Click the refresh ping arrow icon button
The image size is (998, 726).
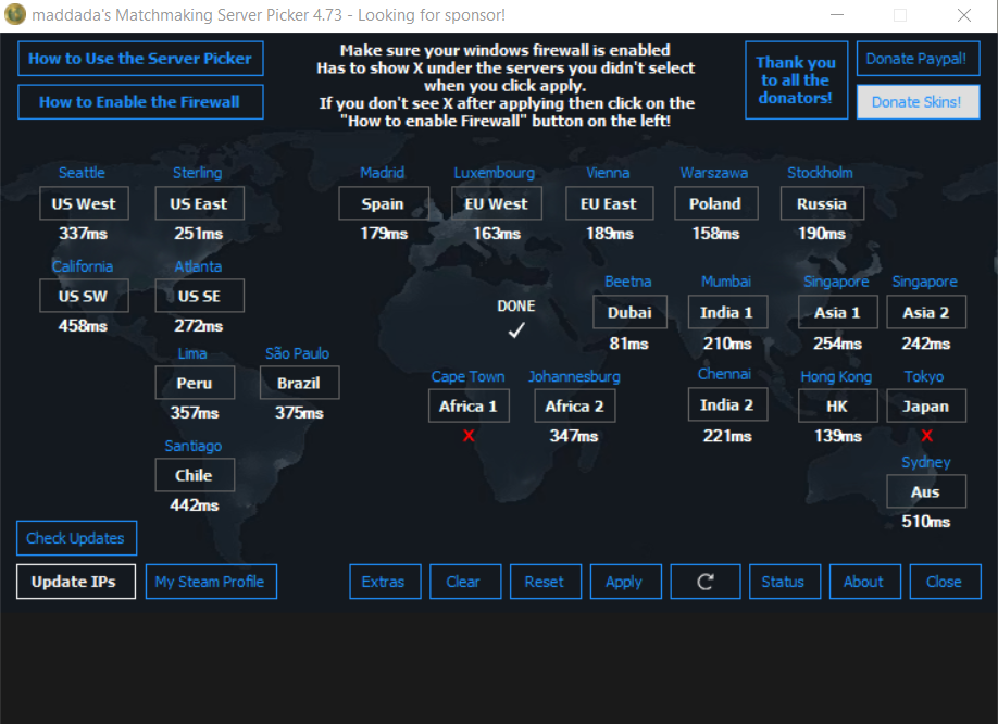(x=705, y=582)
